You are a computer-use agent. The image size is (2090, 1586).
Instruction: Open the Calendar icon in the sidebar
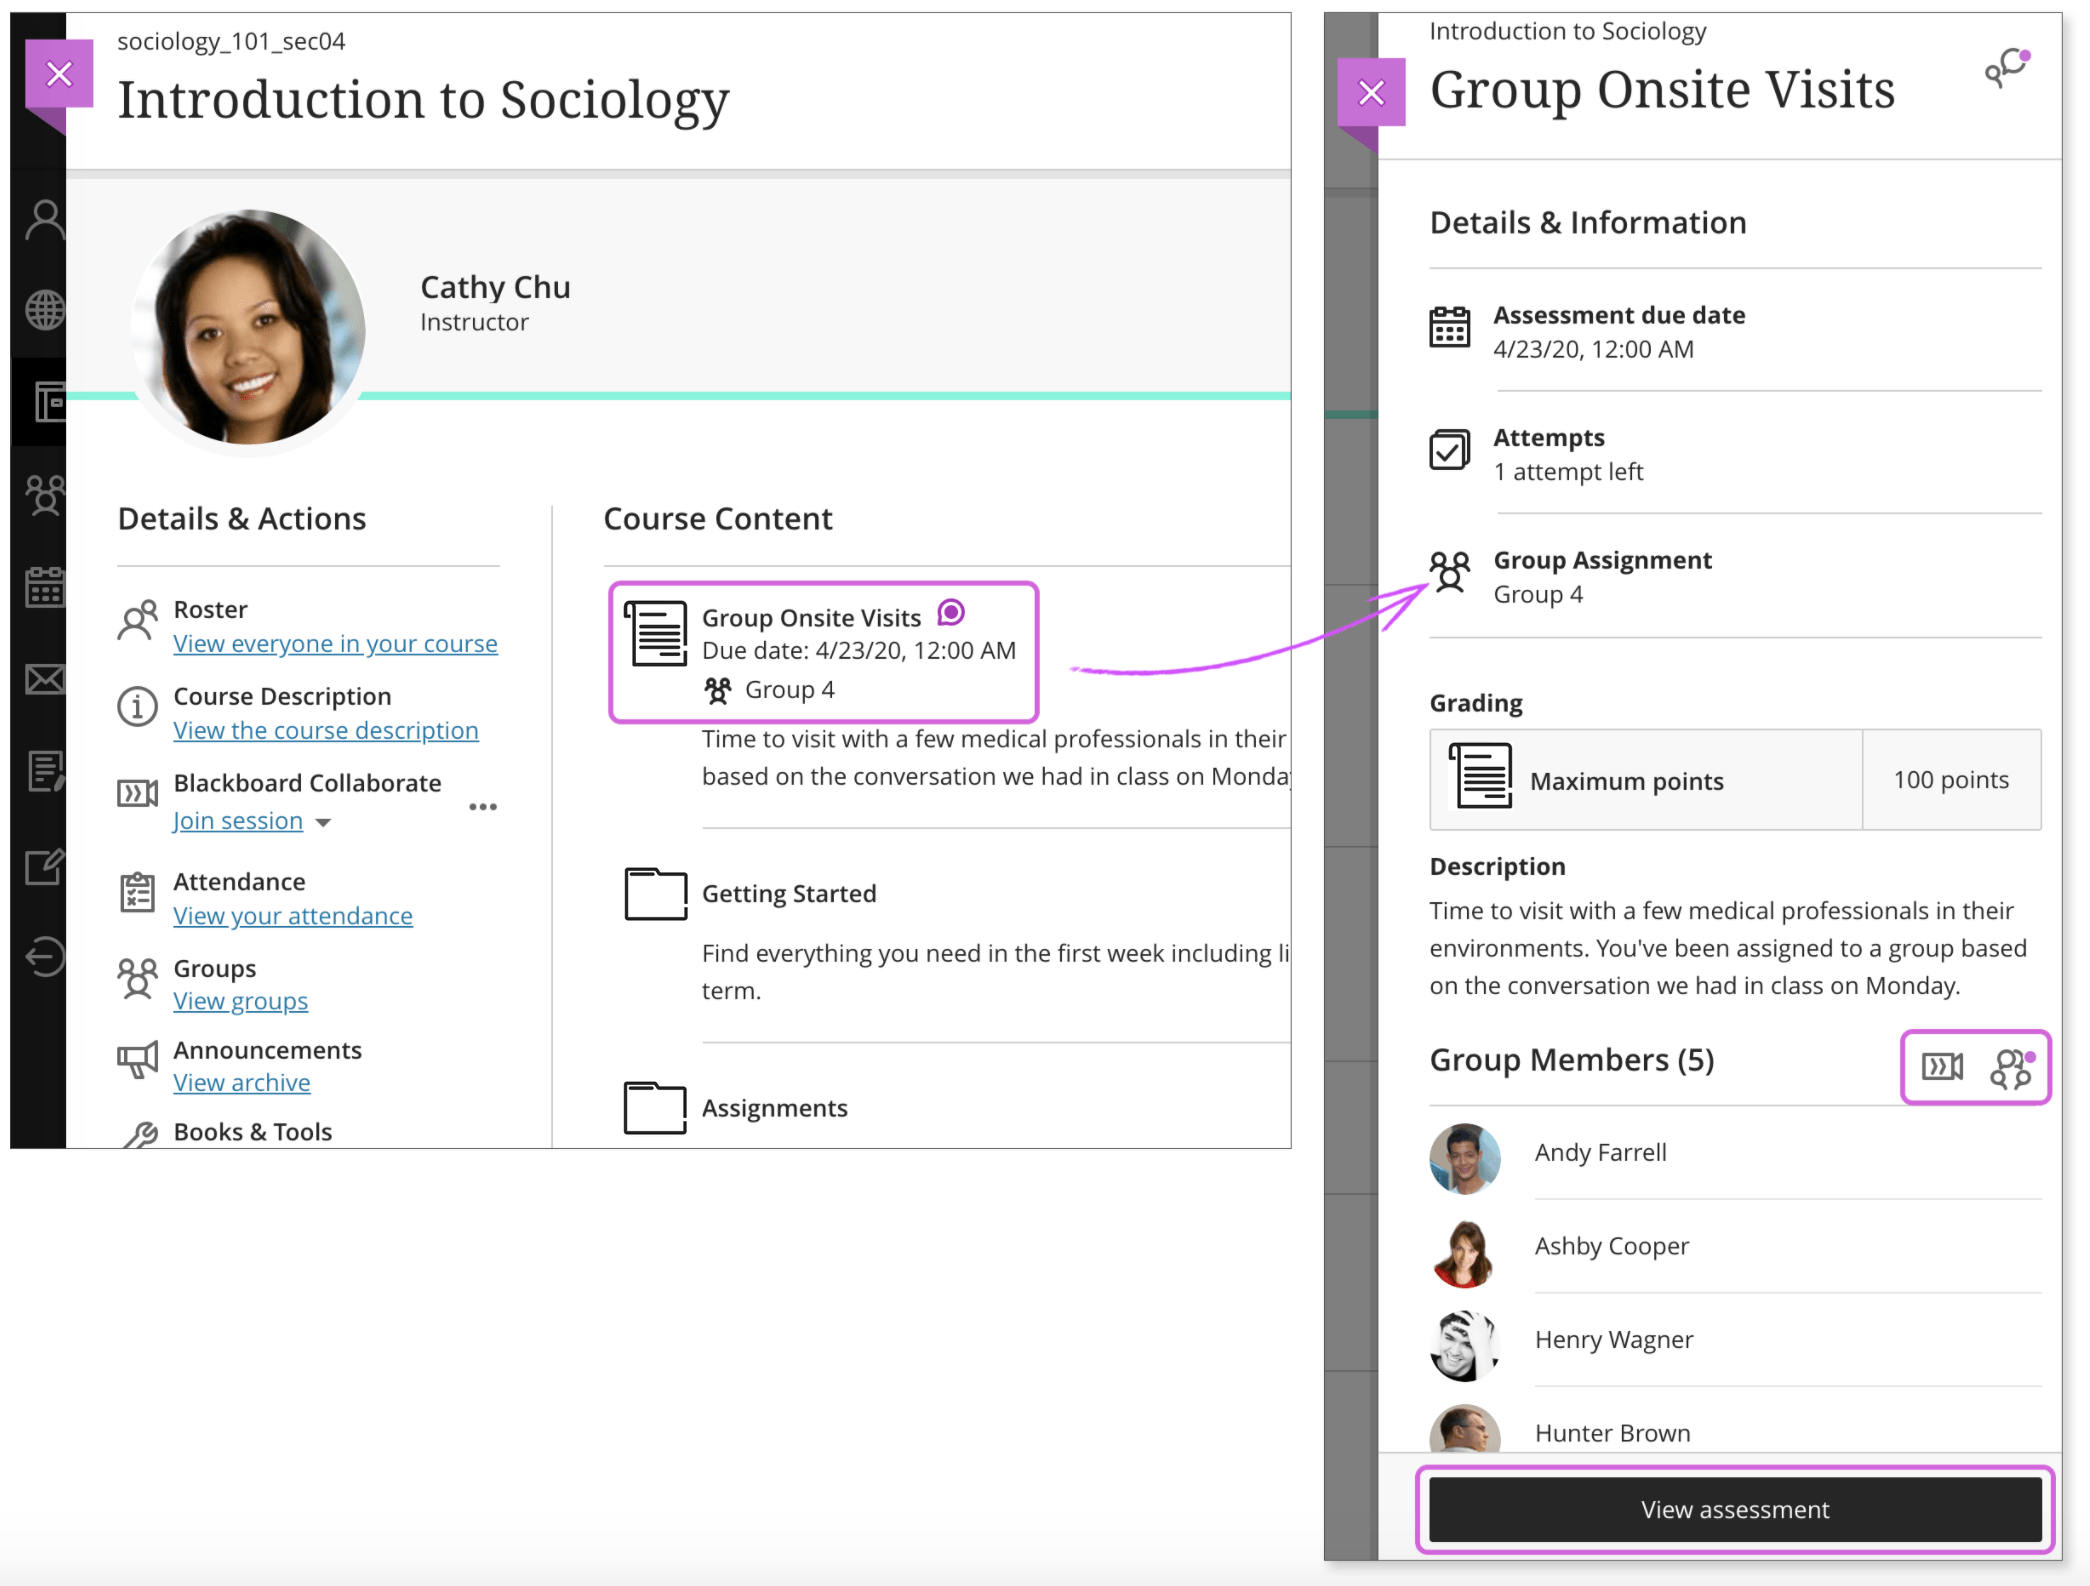(x=44, y=588)
